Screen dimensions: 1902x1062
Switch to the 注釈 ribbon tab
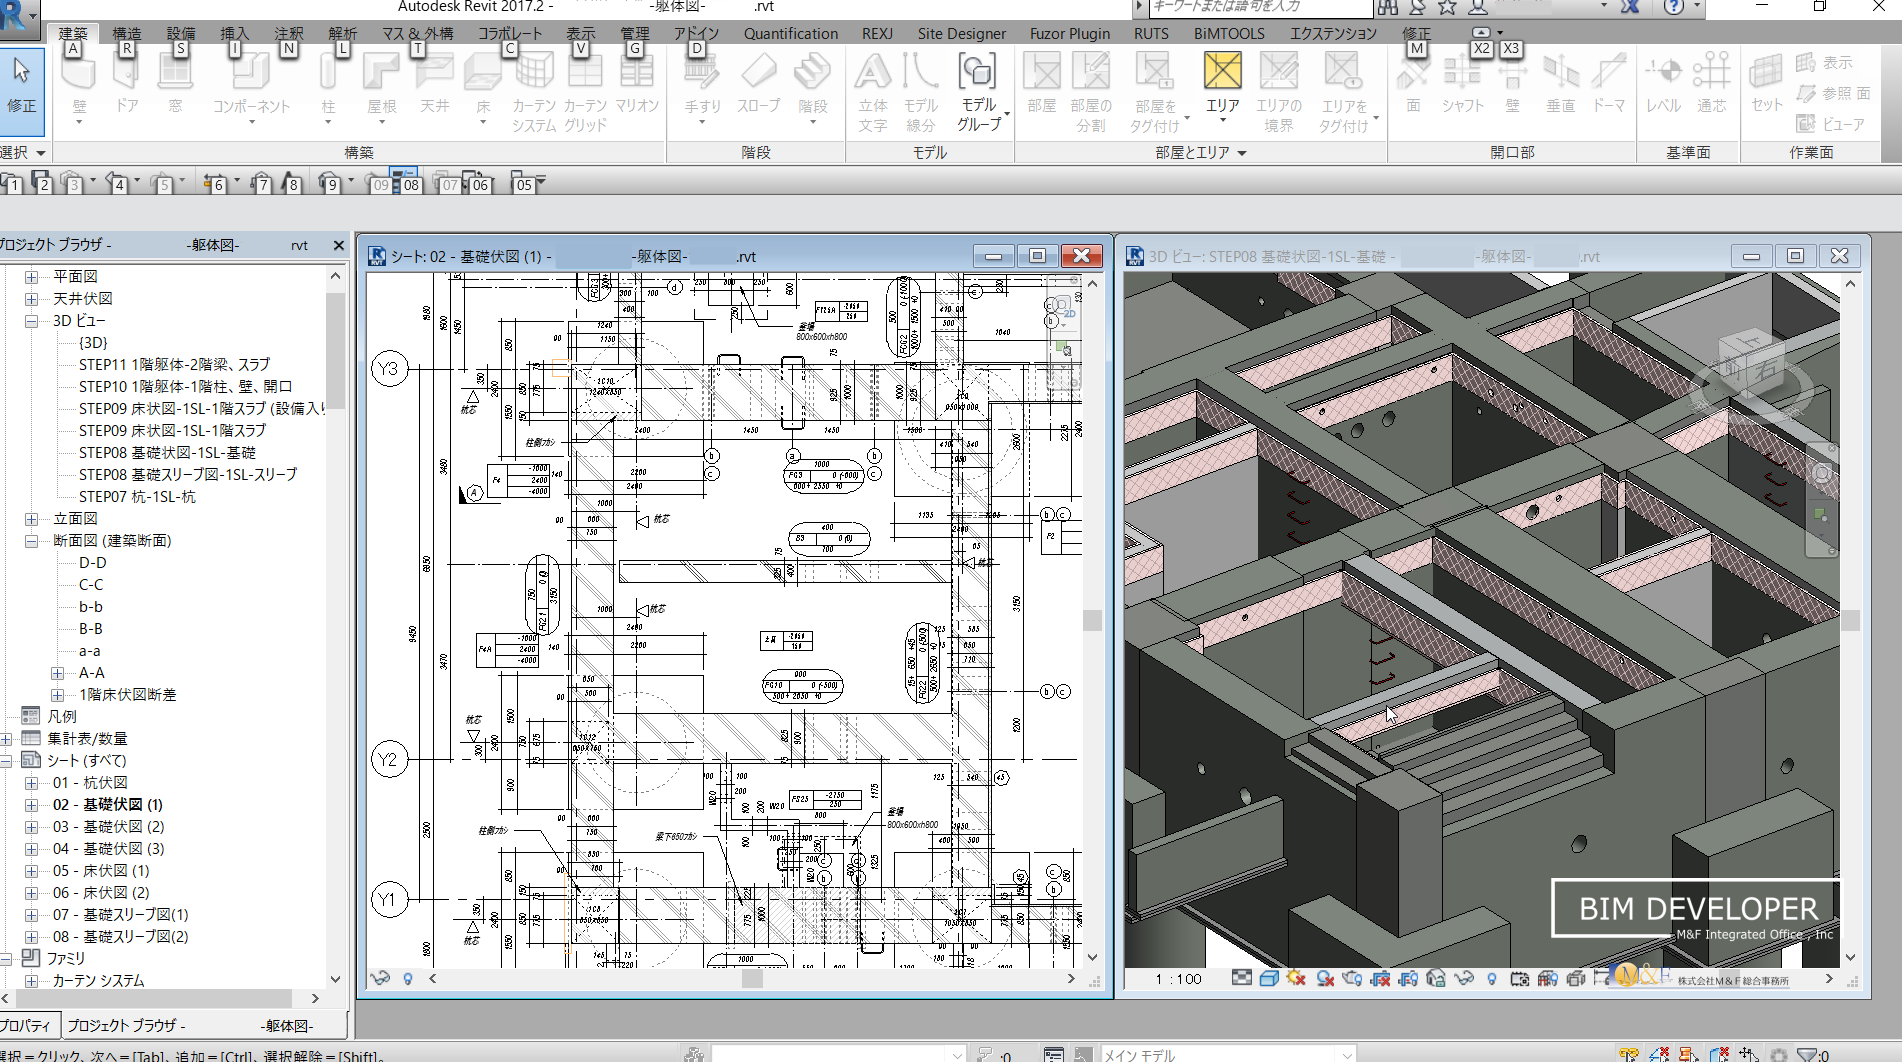click(289, 33)
